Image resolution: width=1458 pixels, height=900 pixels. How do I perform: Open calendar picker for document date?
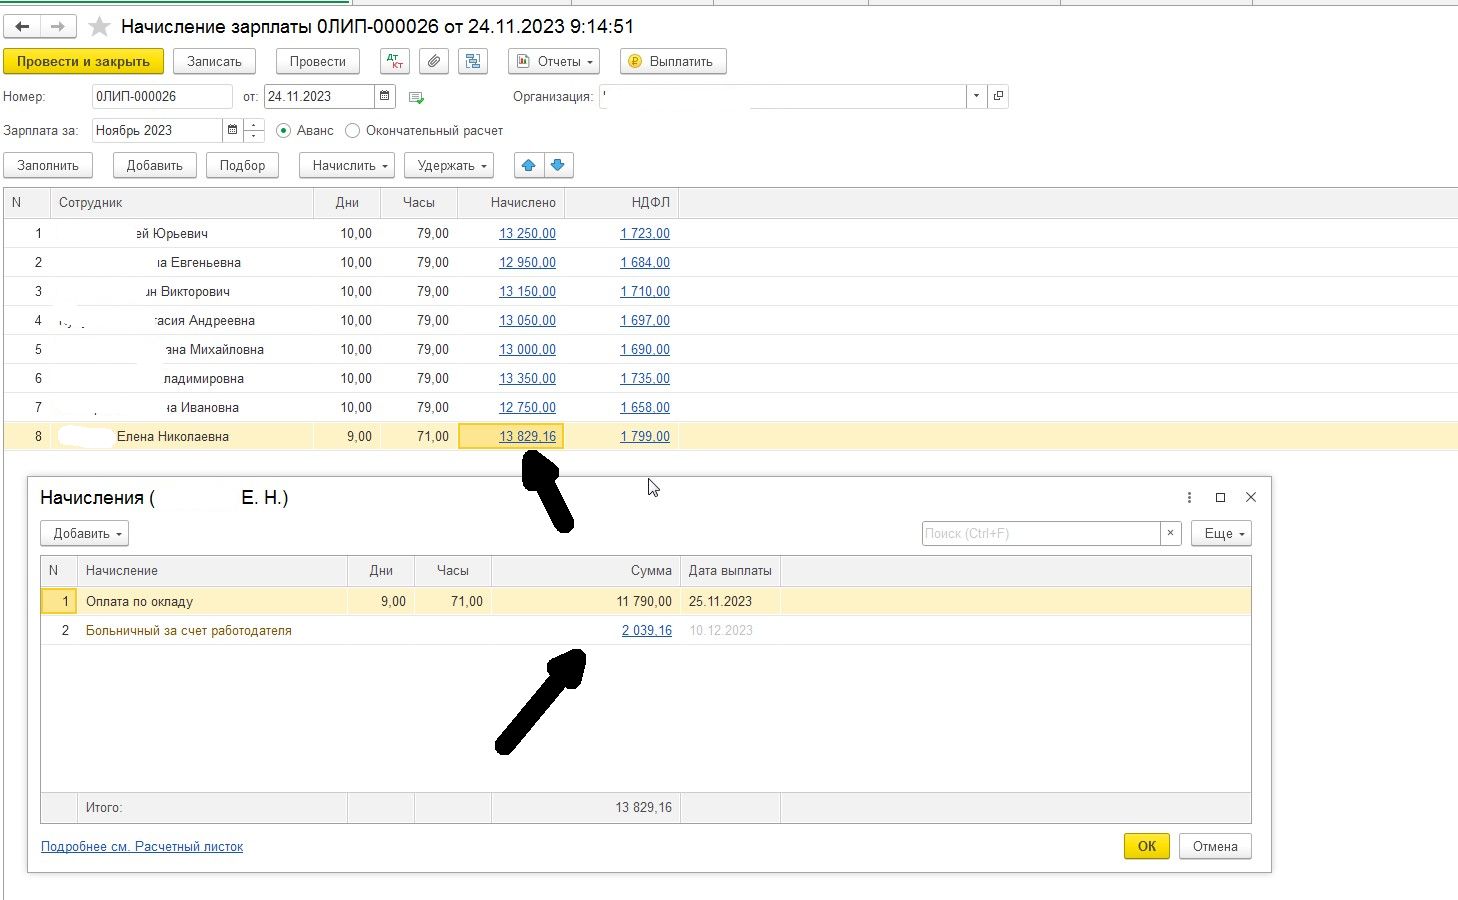pyautogui.click(x=385, y=96)
